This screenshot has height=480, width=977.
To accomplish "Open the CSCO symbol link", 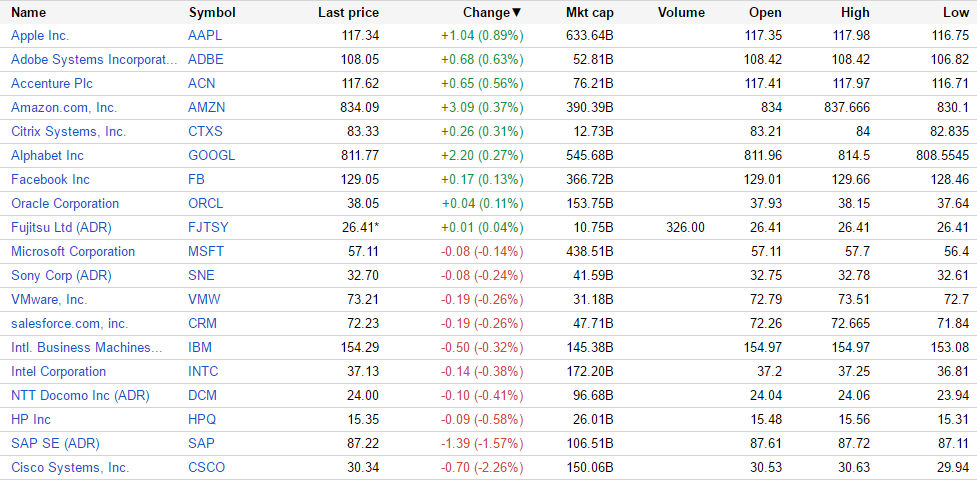I will pos(207,467).
